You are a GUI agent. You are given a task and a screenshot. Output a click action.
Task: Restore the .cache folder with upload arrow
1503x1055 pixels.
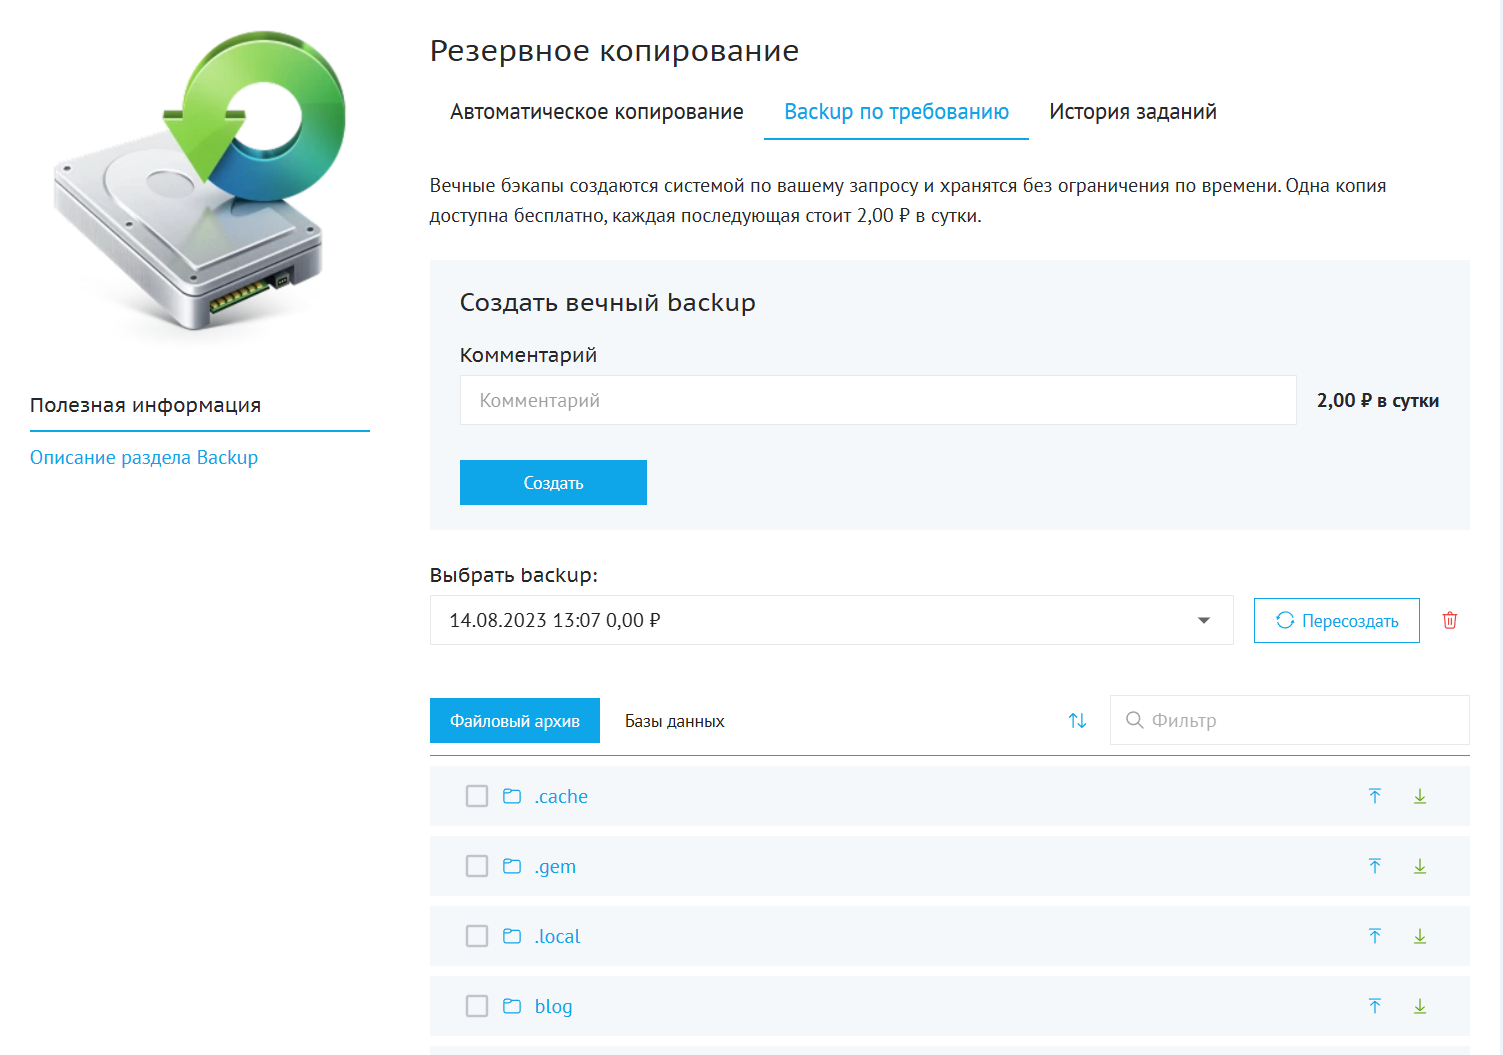pos(1375,796)
